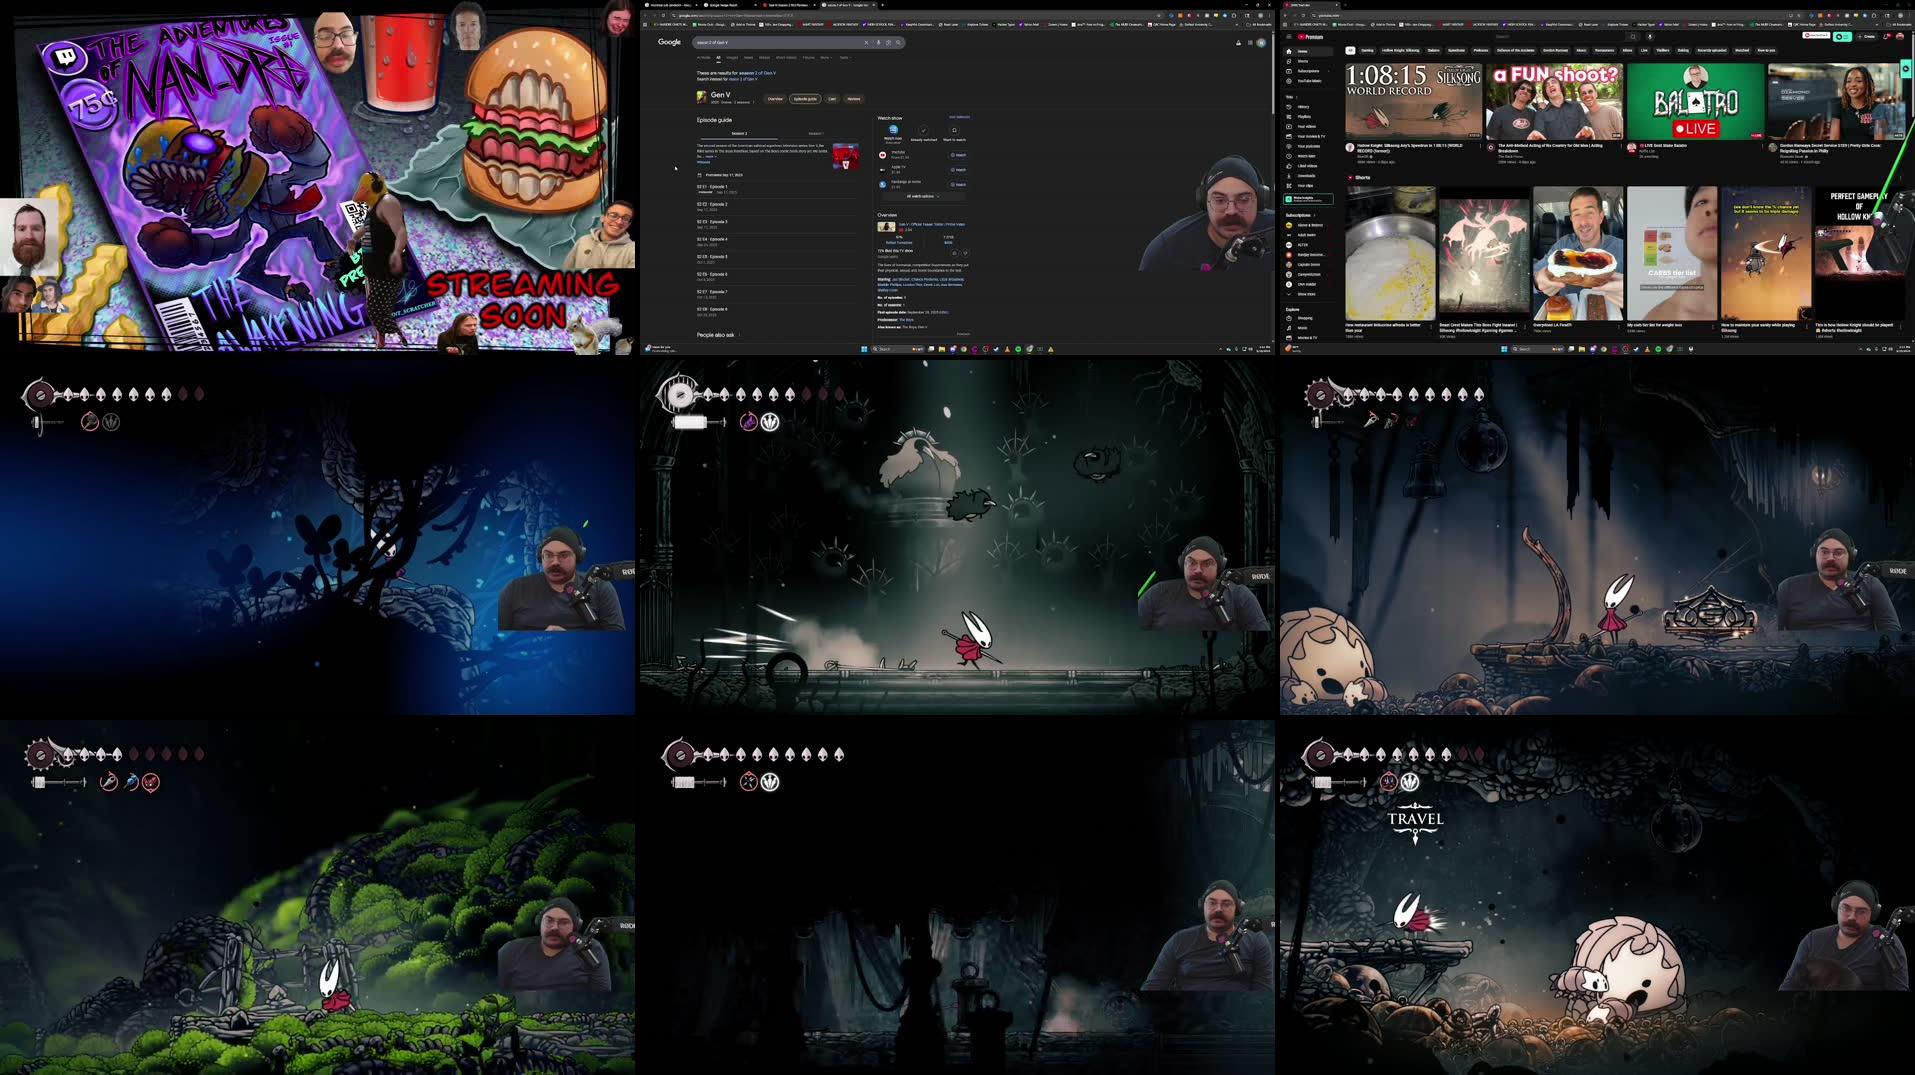The image size is (1915, 1075).
Task: Open History in YouTube sidebar
Action: (x=1308, y=106)
